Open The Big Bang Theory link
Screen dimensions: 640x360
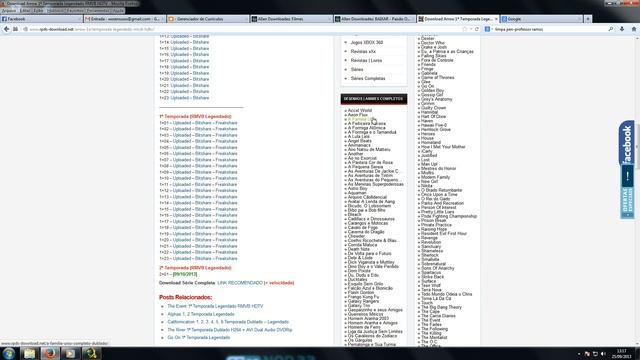pos(441,307)
